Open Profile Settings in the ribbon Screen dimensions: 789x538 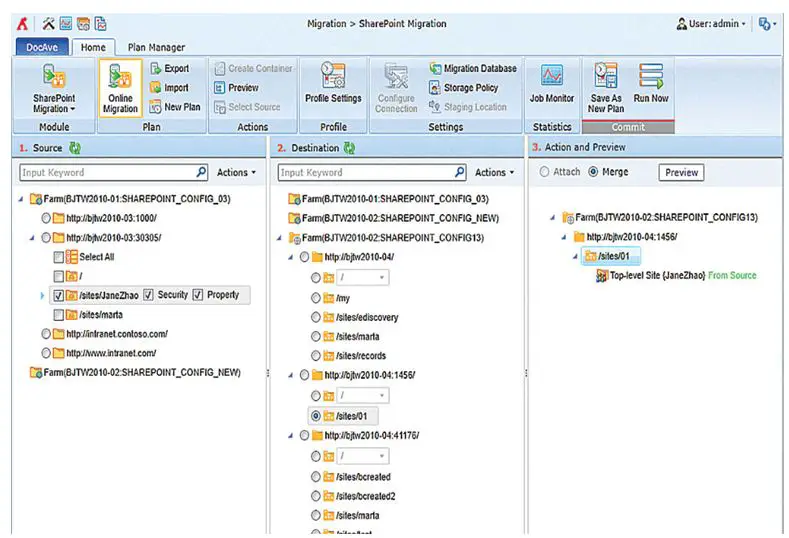pos(333,84)
